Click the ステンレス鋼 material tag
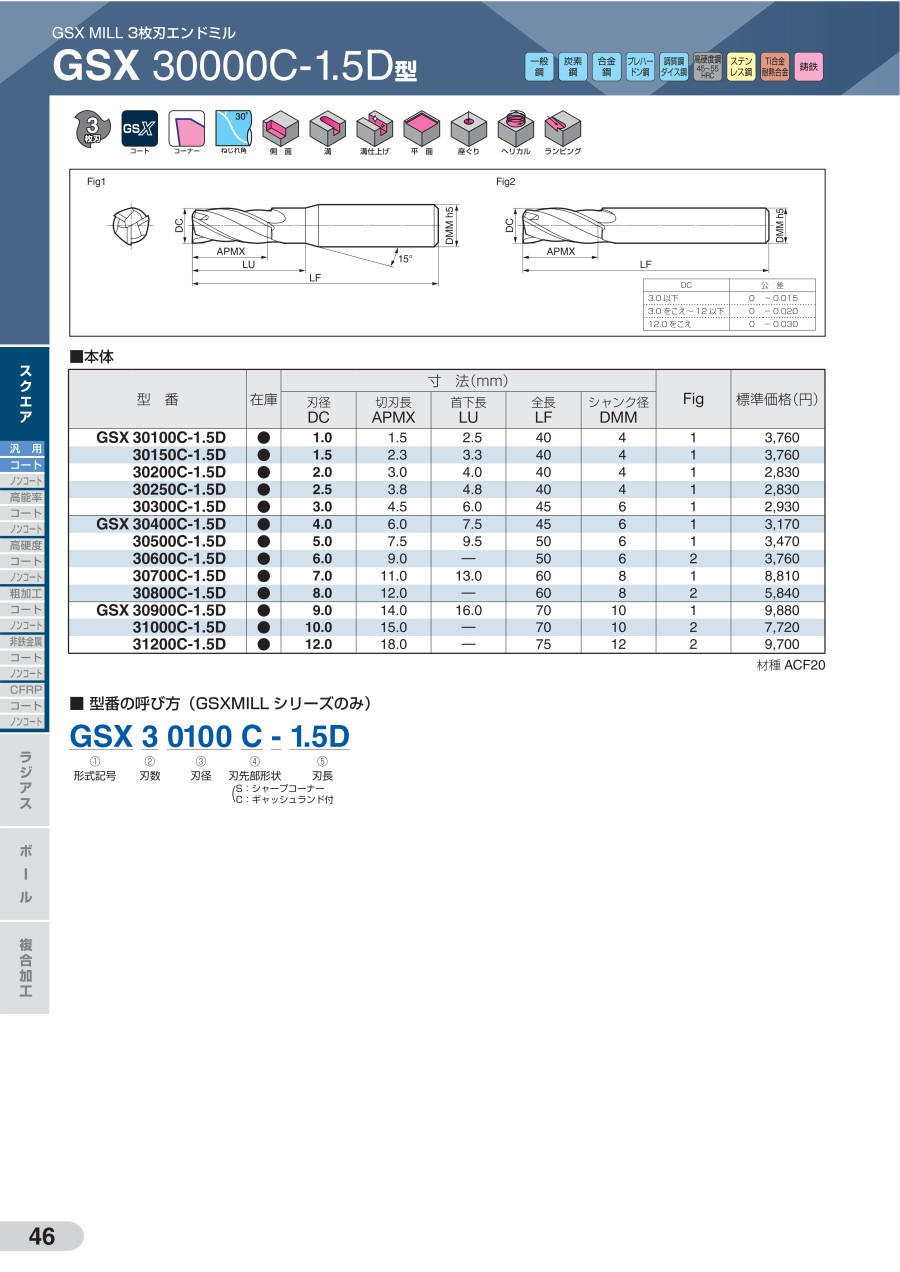 pyautogui.click(x=741, y=67)
